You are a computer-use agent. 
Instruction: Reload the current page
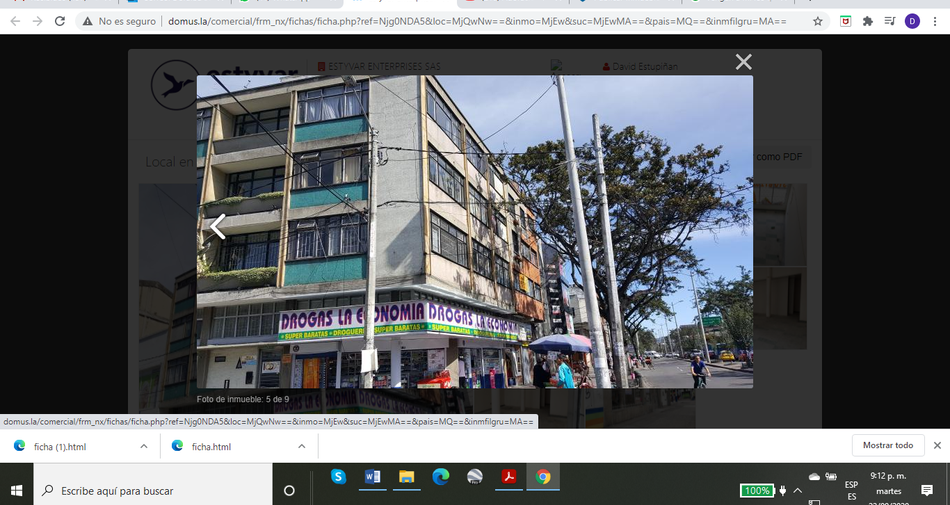click(x=59, y=21)
